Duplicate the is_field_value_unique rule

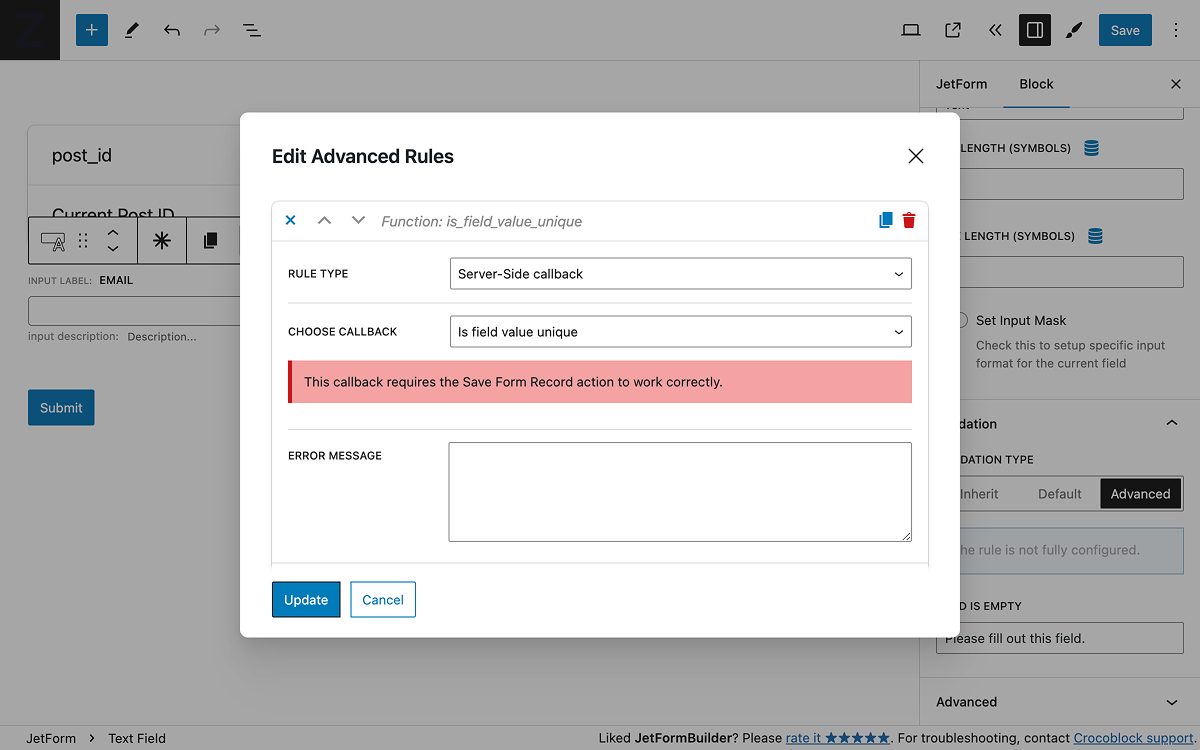884,219
